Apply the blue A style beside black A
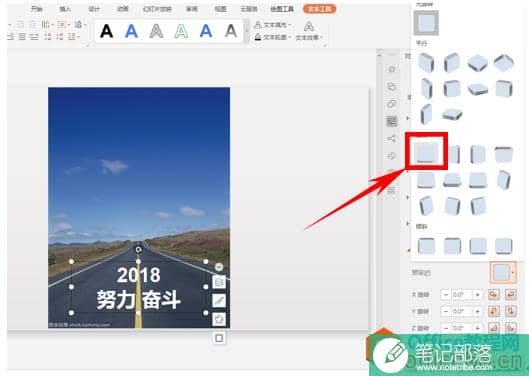The image size is (529, 376). [131, 31]
